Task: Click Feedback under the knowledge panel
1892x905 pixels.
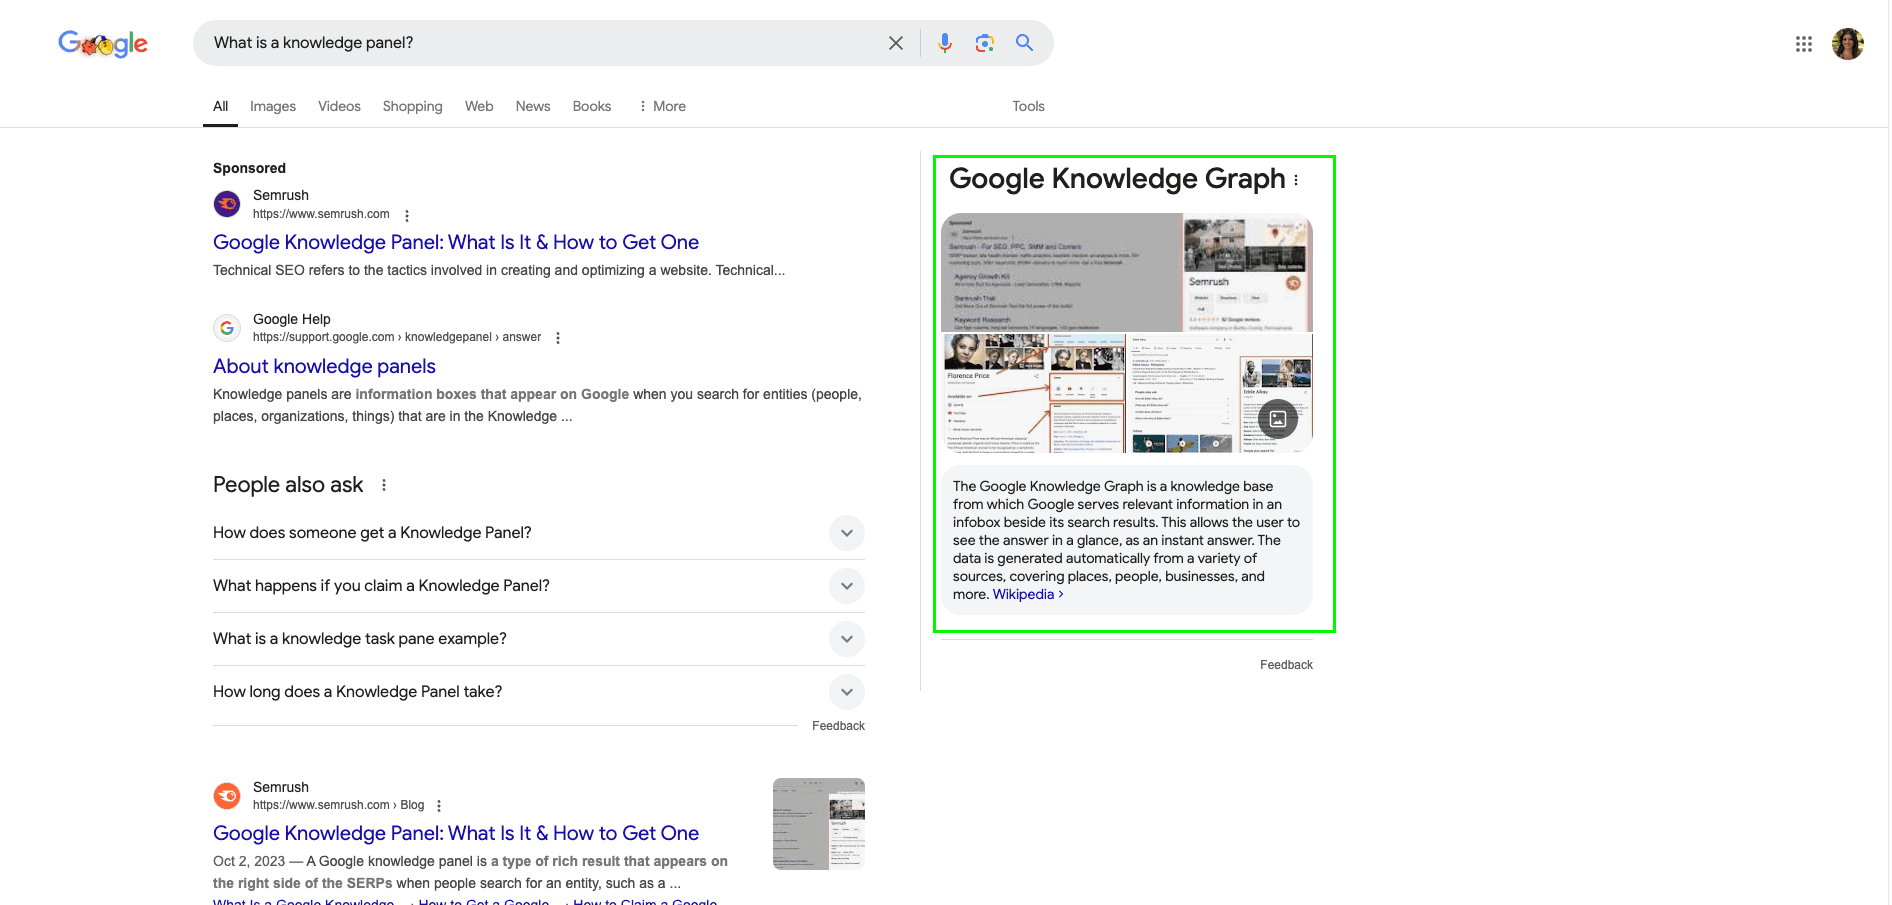Action: pos(1286,665)
